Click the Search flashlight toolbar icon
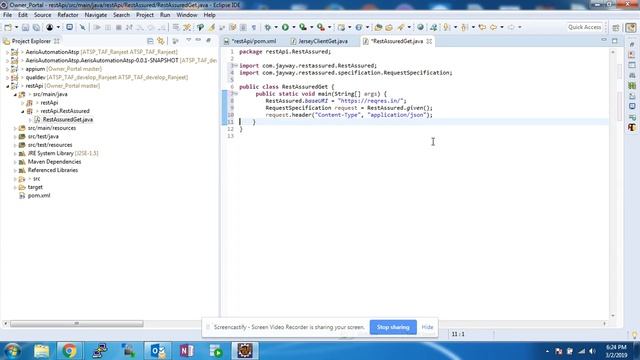Screen dimensions: 640x360 tap(401, 27)
